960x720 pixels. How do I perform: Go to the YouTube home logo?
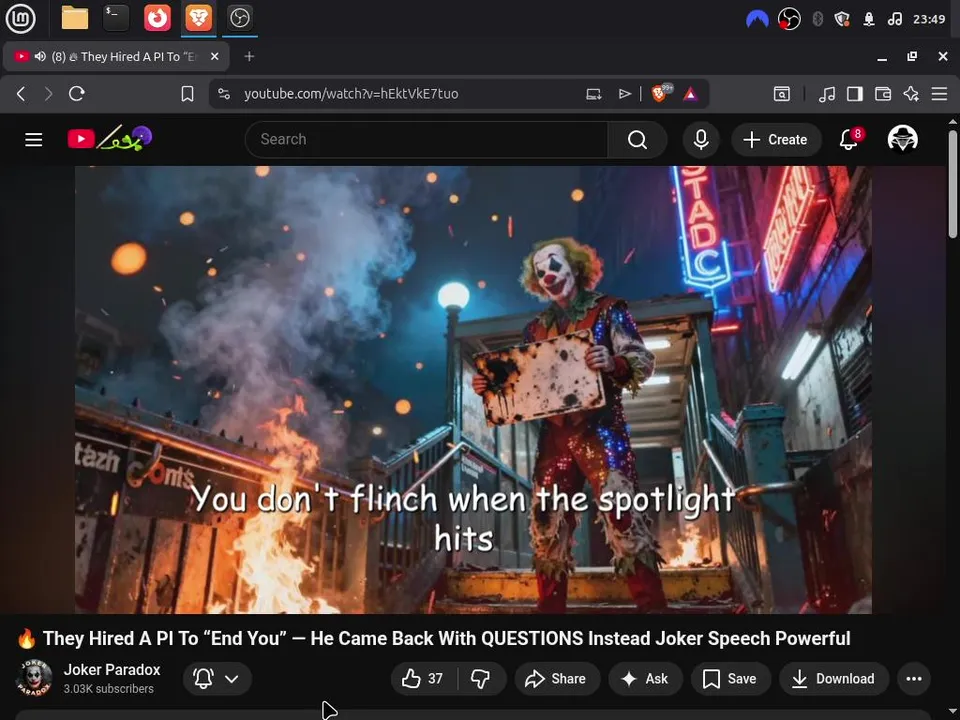110,138
